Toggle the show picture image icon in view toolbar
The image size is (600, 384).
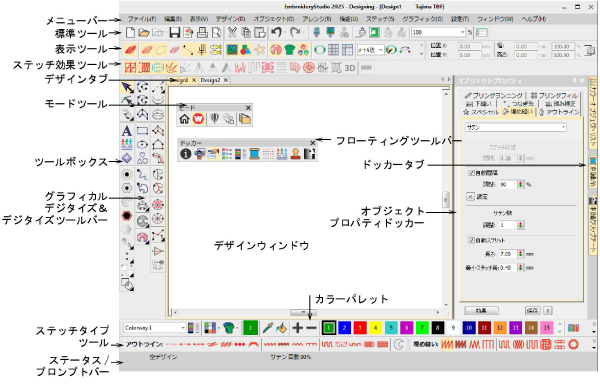tap(232, 50)
